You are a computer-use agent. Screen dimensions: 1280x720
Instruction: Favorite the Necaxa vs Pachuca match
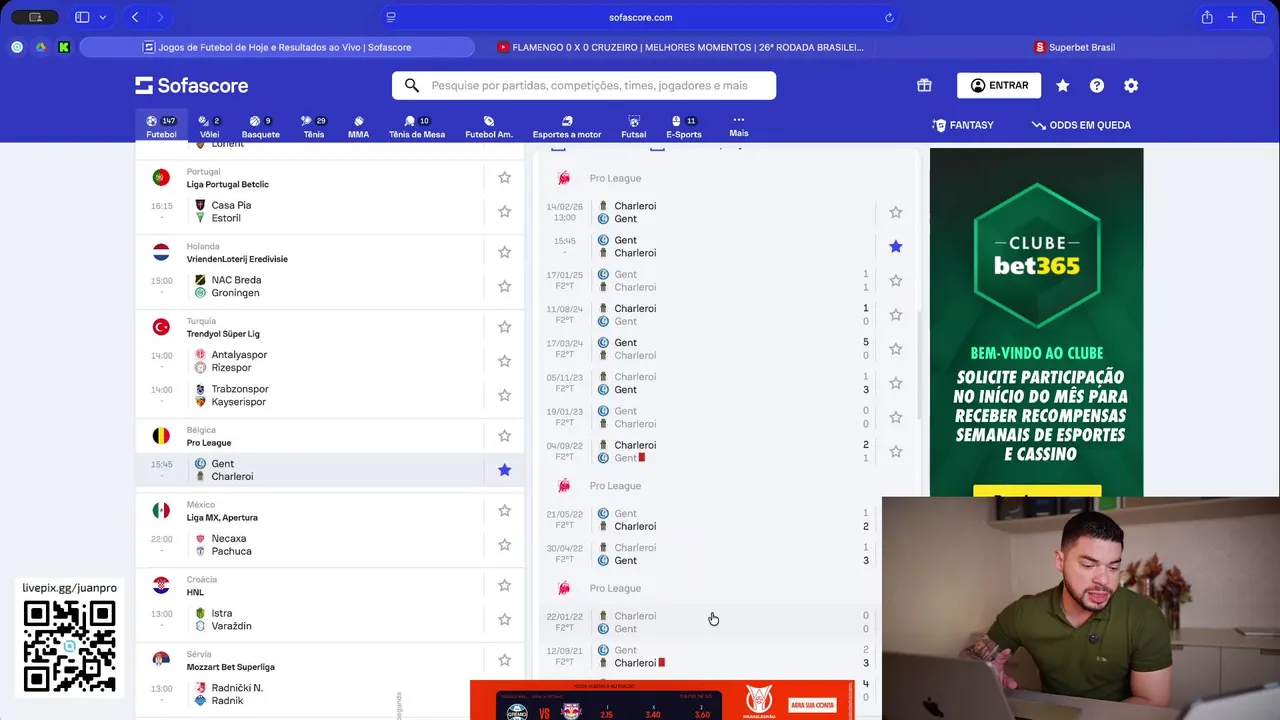pos(504,545)
